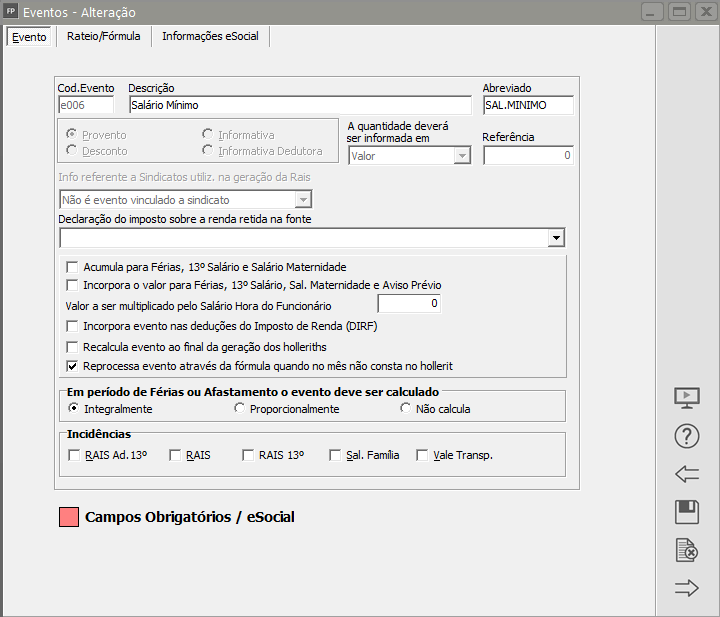Select the Proporcionalmente radio option
The image size is (720, 617).
pyautogui.click(x=239, y=409)
